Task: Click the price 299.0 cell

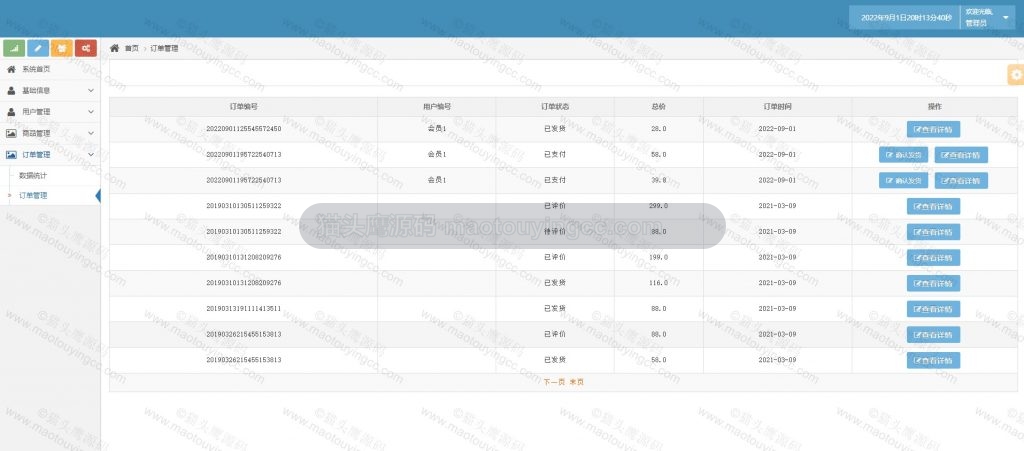Action: [x=658, y=206]
